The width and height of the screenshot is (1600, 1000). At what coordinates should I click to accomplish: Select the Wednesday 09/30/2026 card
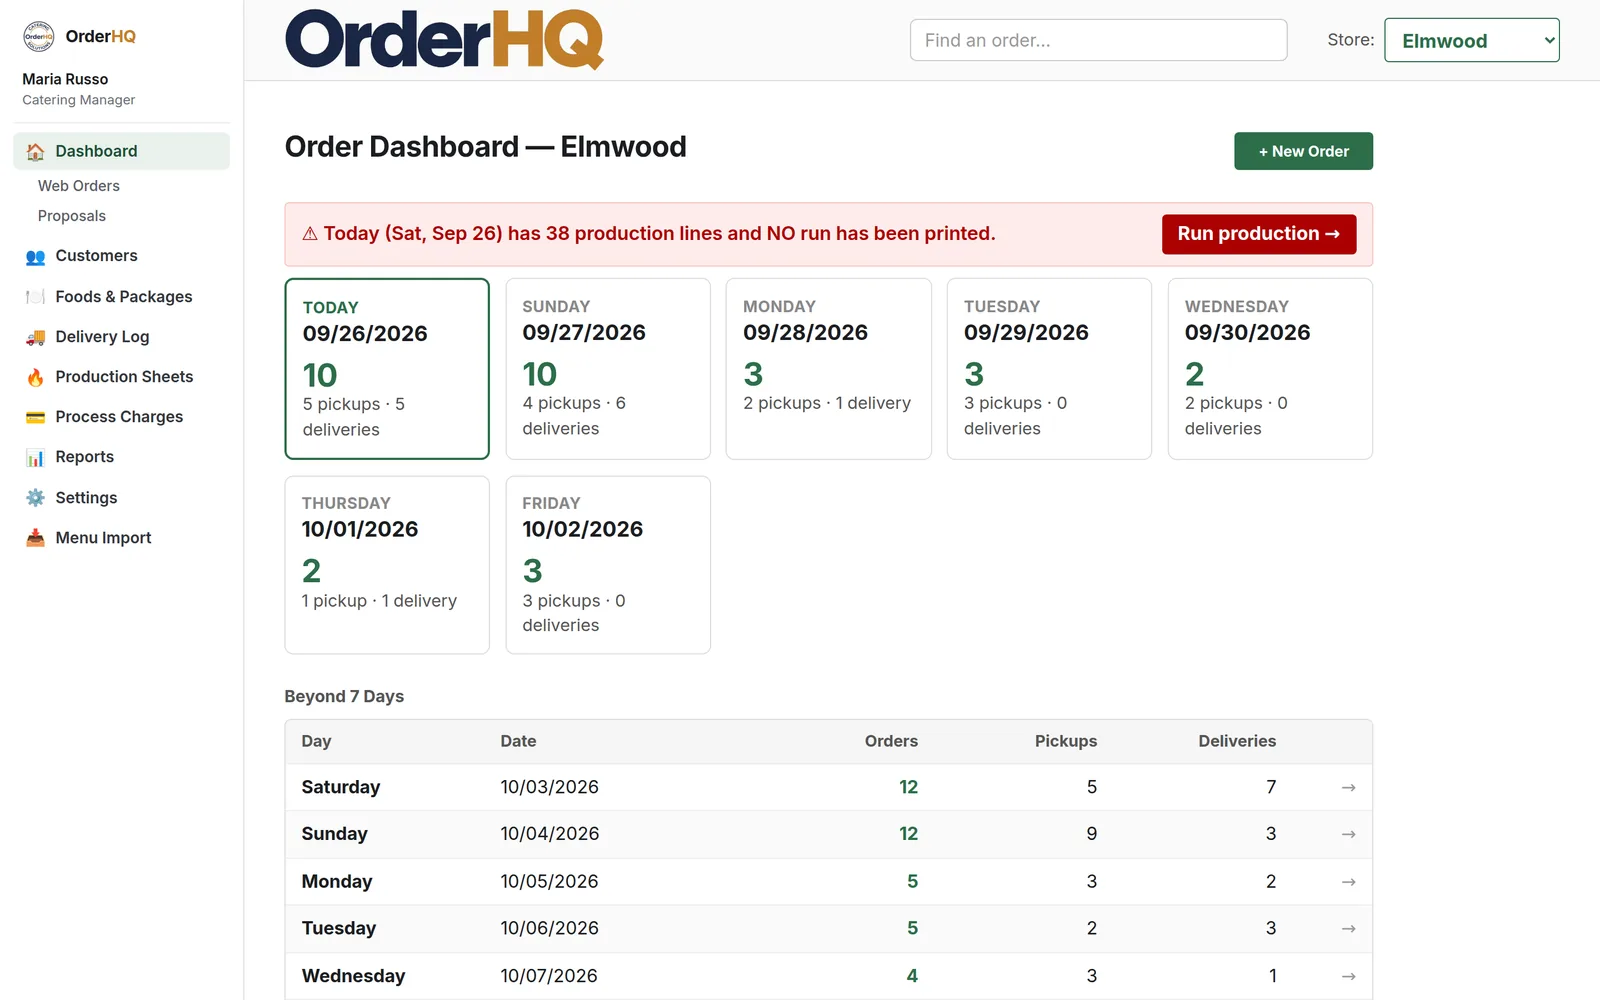1270,369
